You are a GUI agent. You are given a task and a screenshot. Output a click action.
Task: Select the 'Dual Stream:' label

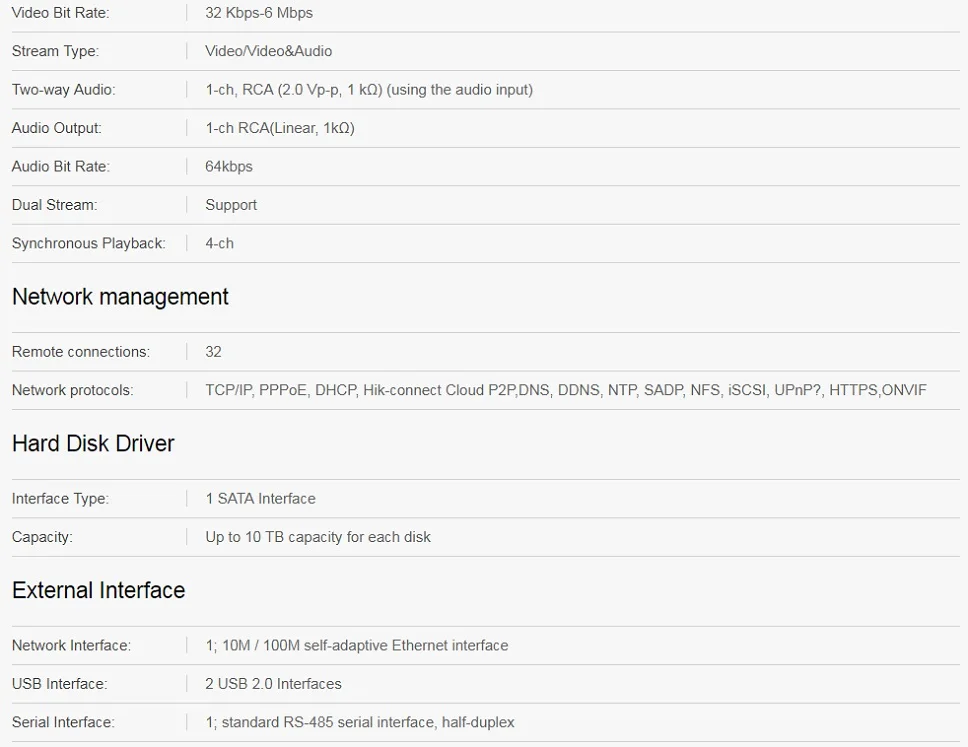(54, 205)
